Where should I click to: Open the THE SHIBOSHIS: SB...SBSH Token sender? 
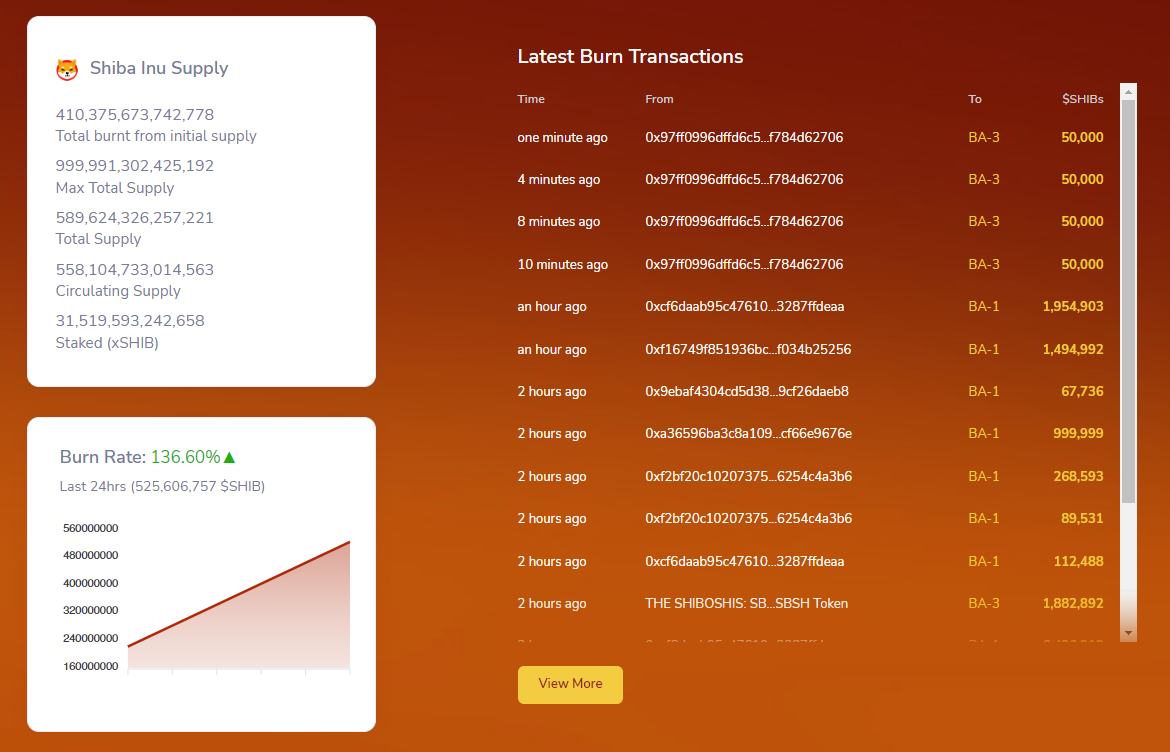click(747, 604)
